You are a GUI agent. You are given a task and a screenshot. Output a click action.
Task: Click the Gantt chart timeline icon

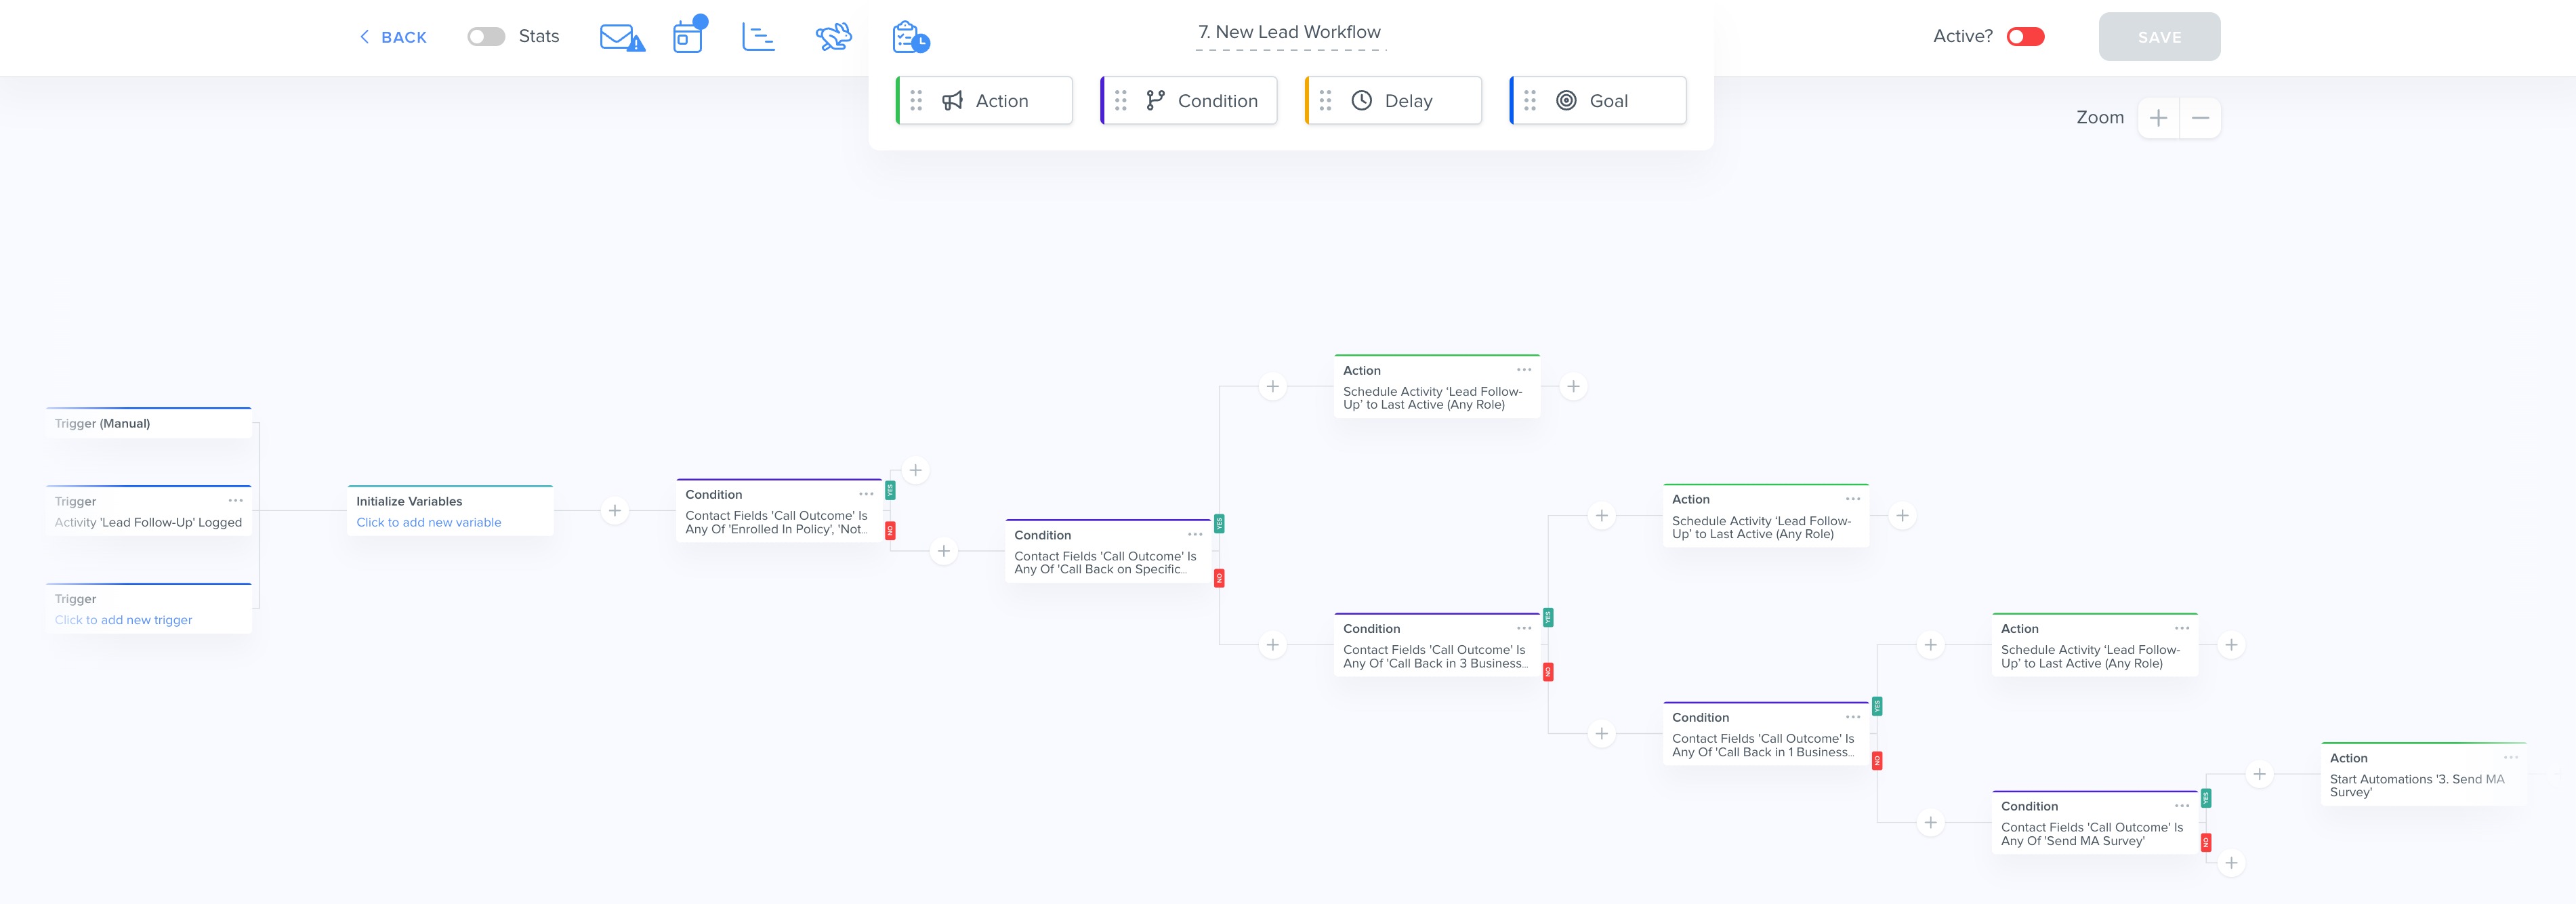[x=758, y=37]
